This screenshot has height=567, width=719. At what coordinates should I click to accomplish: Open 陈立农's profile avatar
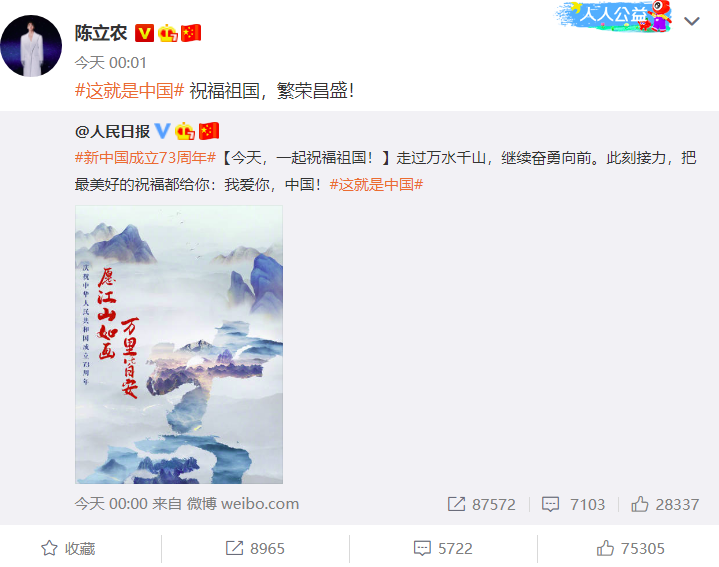pos(31,46)
